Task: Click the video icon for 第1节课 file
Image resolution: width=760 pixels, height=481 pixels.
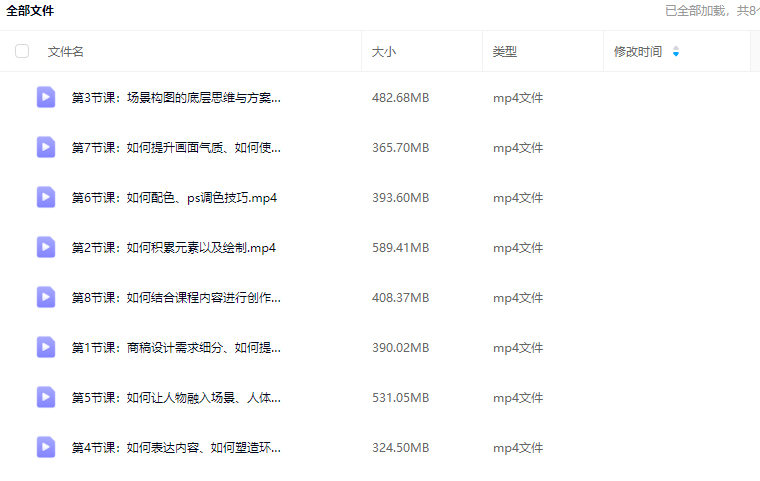Action: pos(46,347)
